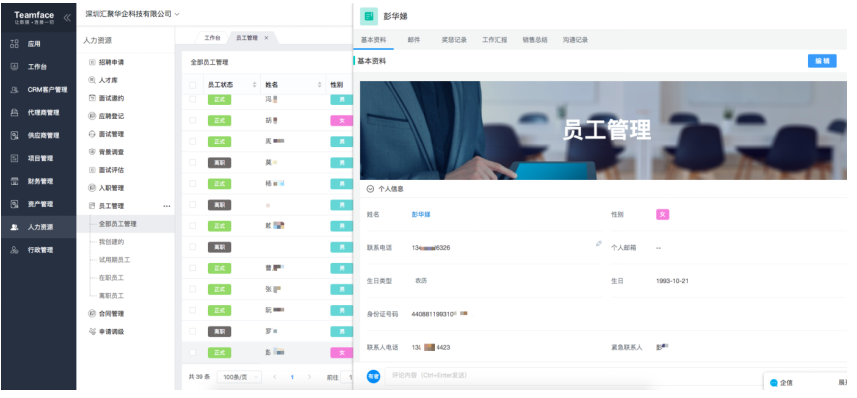
Task: Select 试用期员工 in the employee tree
Action: (114, 260)
